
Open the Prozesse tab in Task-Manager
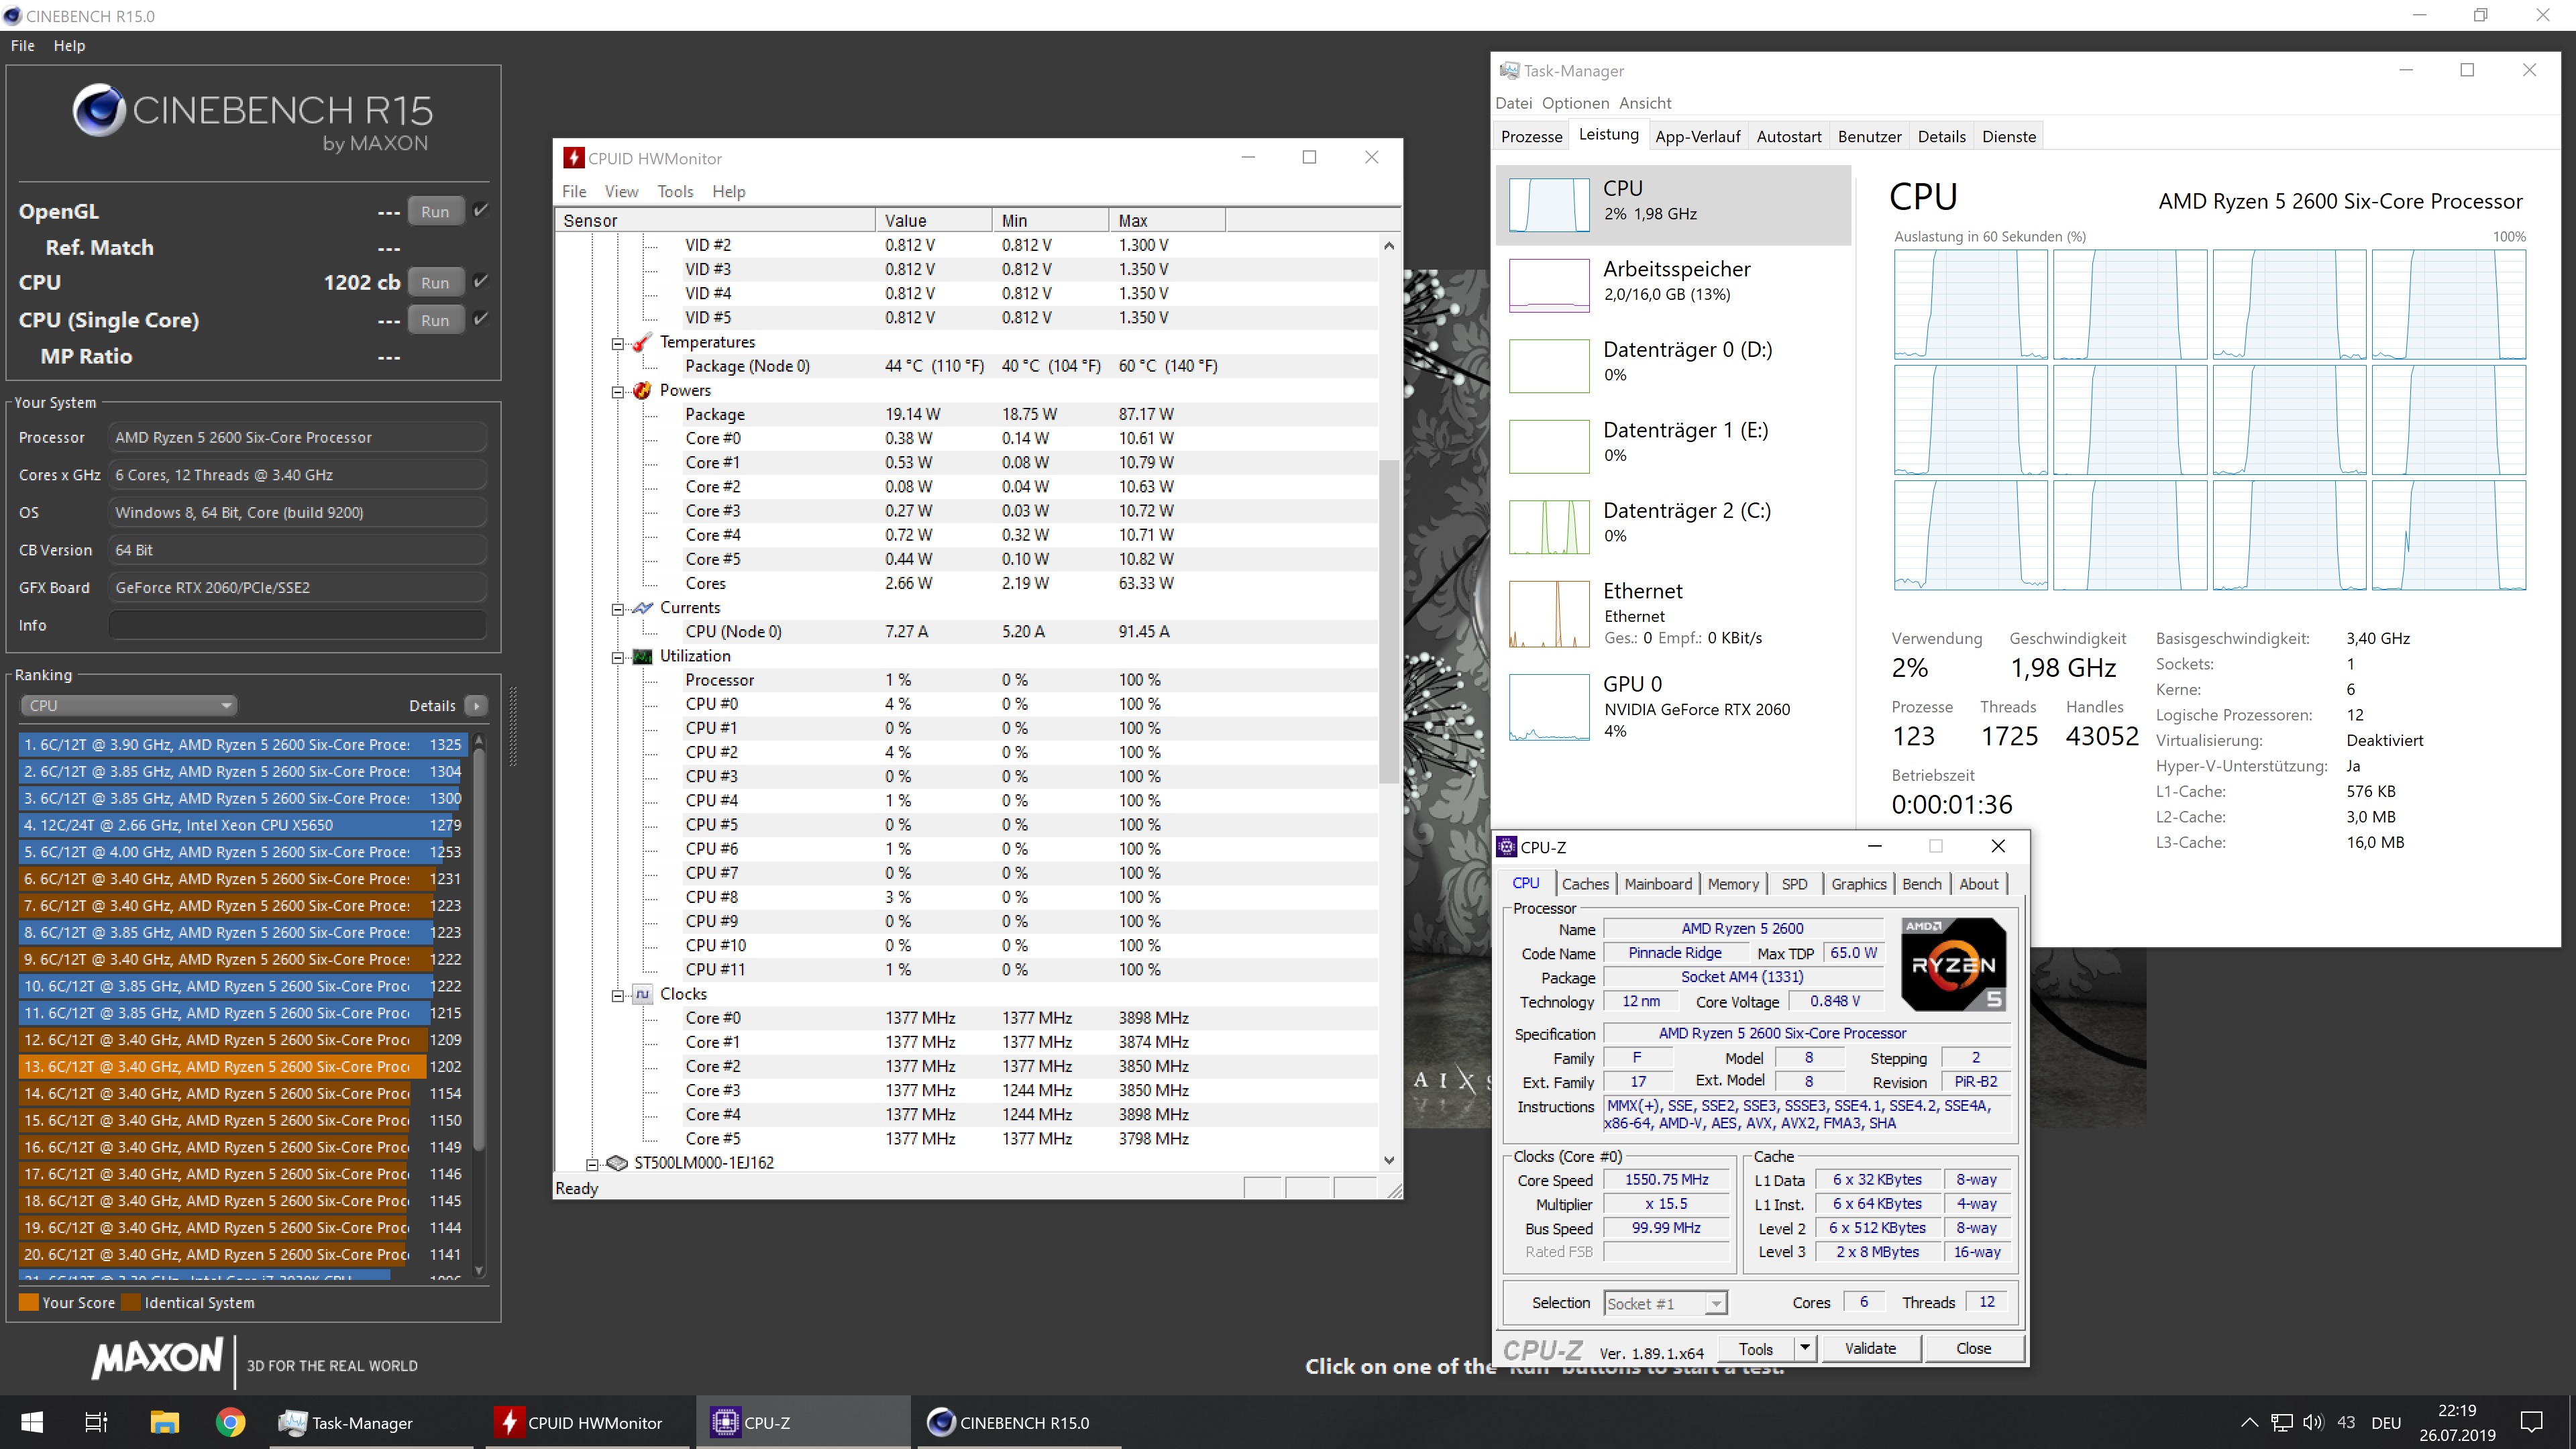point(1531,136)
